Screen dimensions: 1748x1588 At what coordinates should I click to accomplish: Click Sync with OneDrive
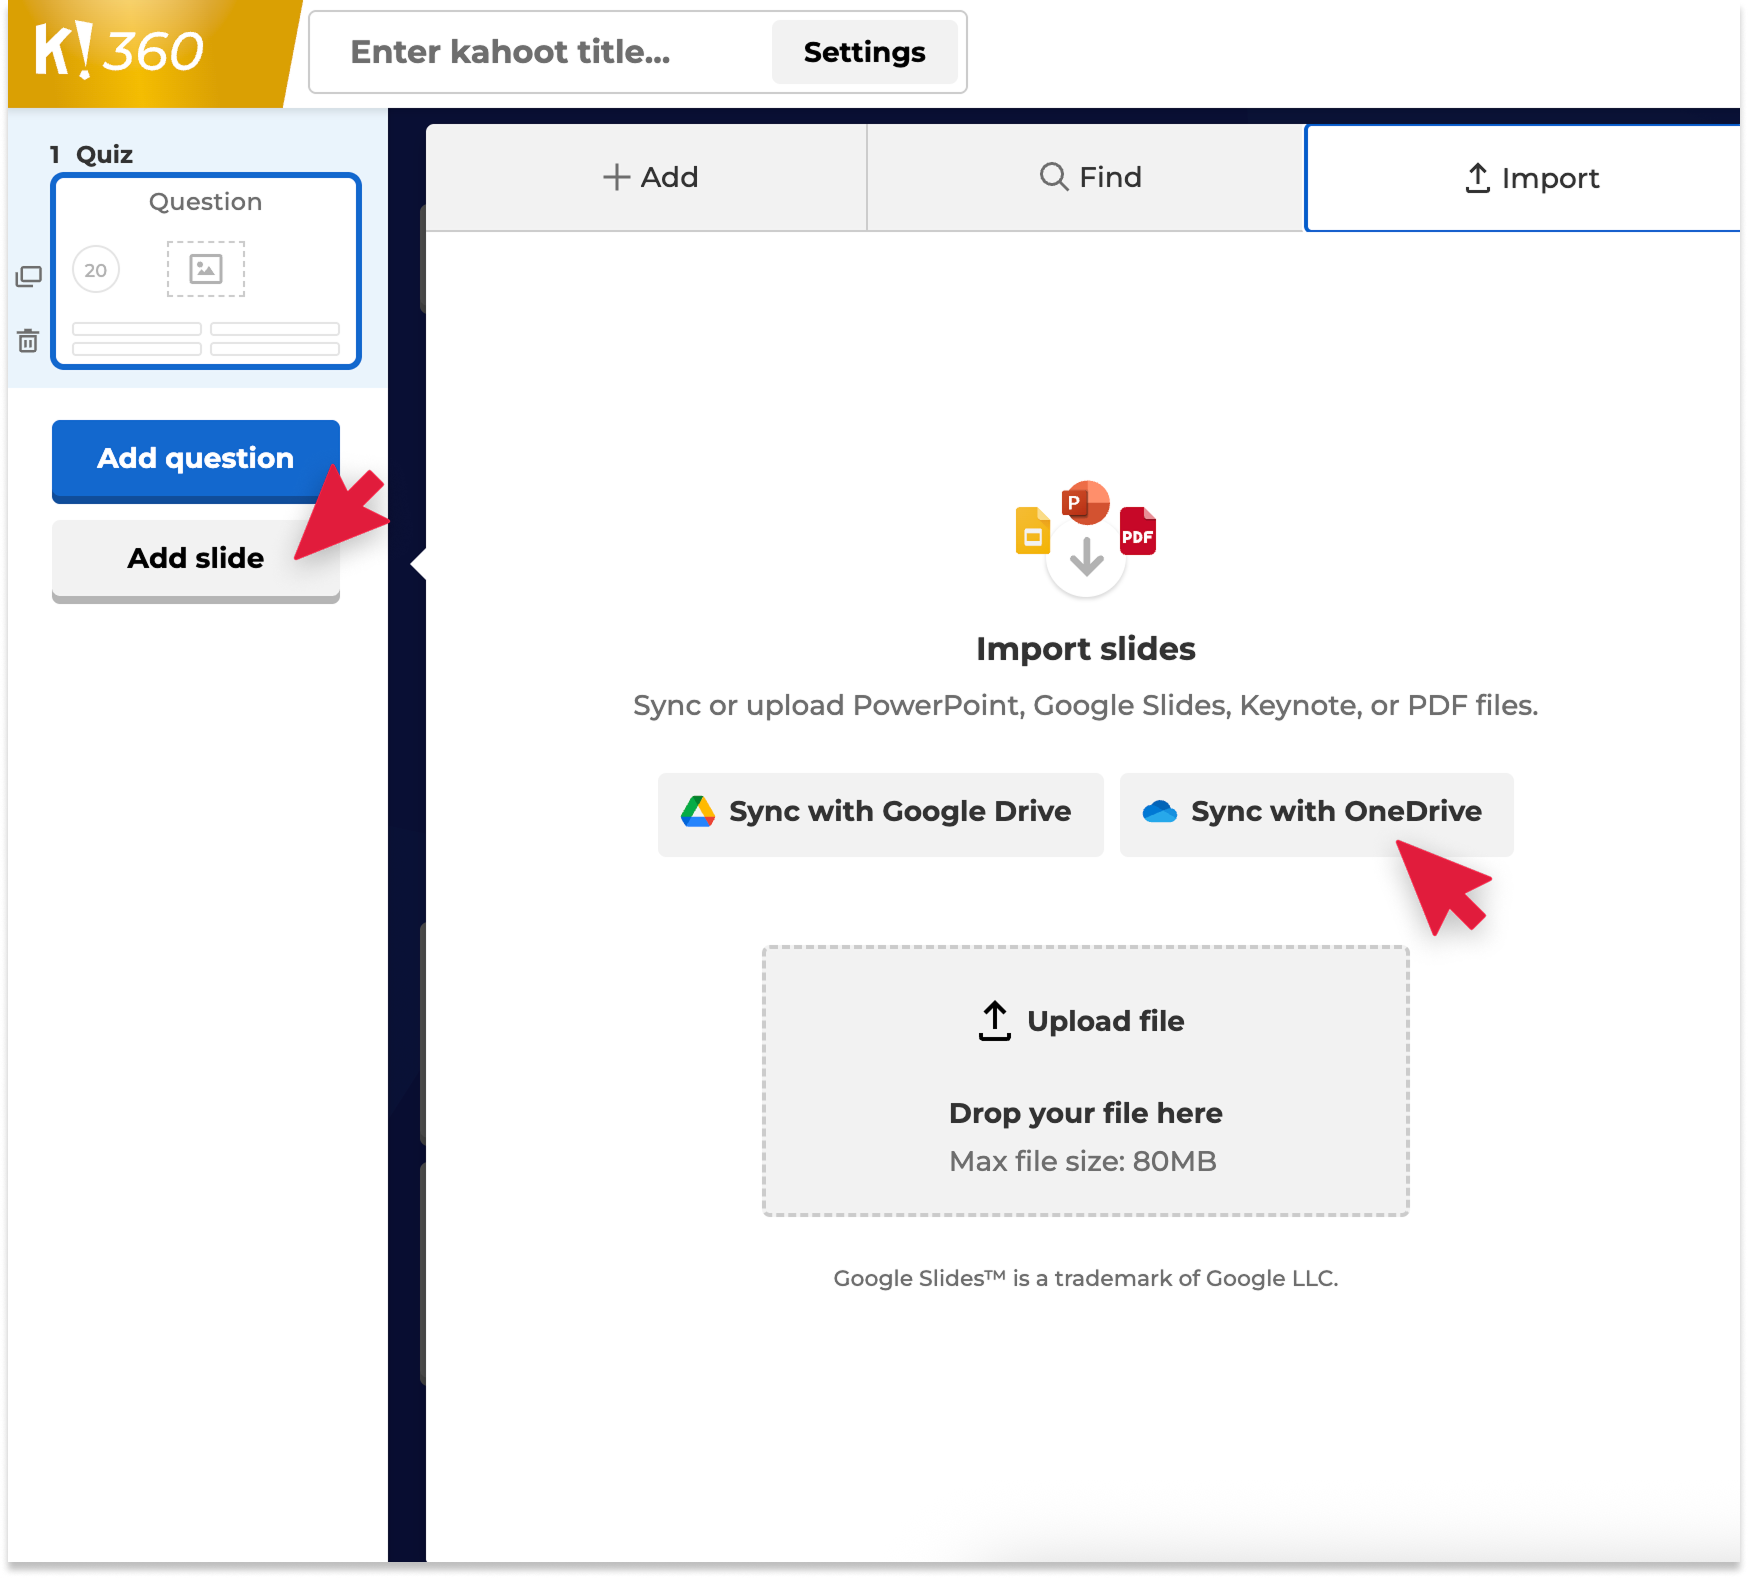coord(1316,813)
